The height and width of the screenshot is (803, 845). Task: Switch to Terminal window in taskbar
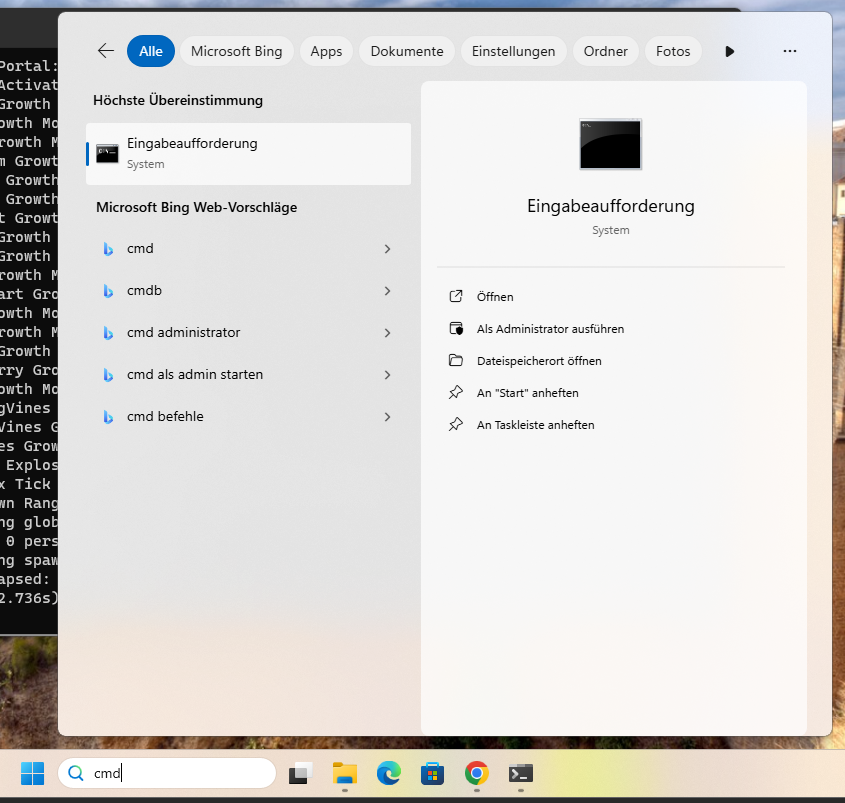520,773
